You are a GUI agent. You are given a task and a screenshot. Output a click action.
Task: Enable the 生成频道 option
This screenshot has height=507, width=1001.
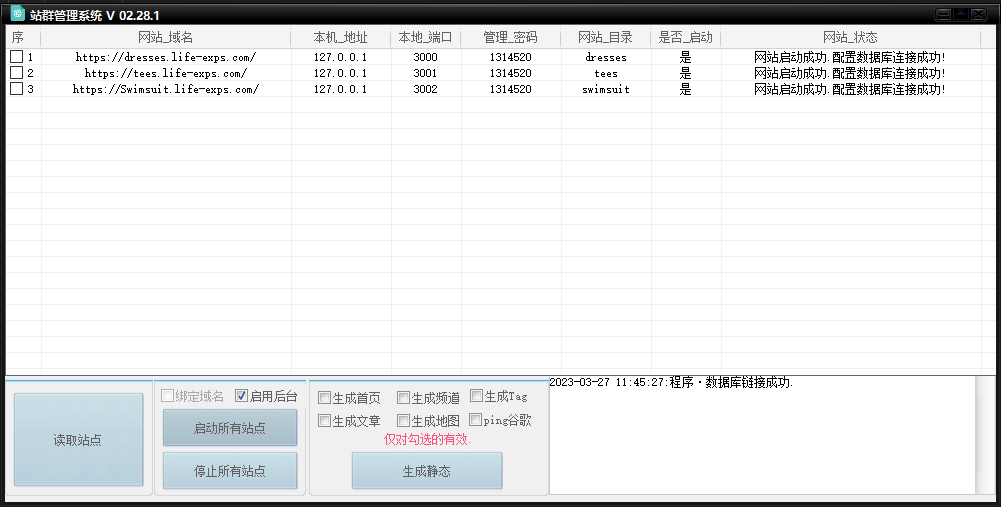403,398
